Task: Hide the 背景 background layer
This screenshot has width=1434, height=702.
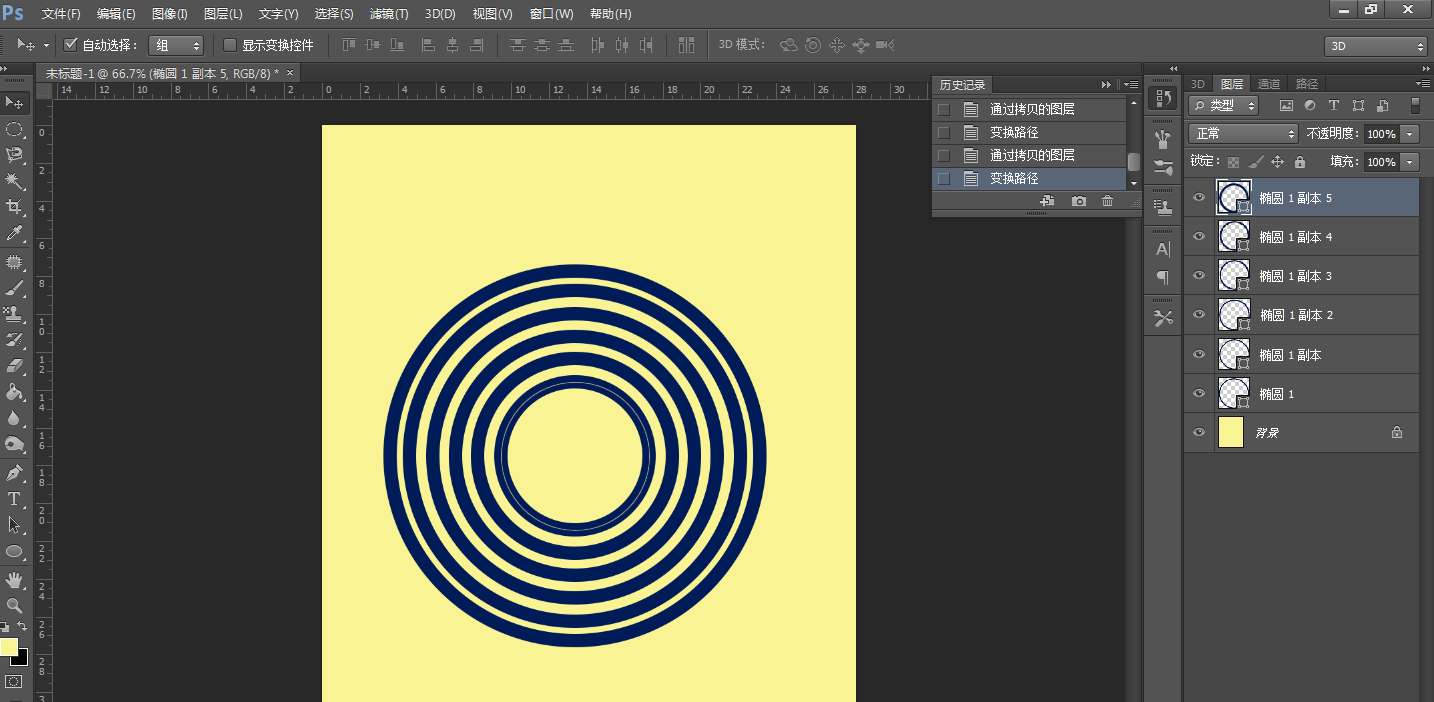Action: pyautogui.click(x=1199, y=433)
